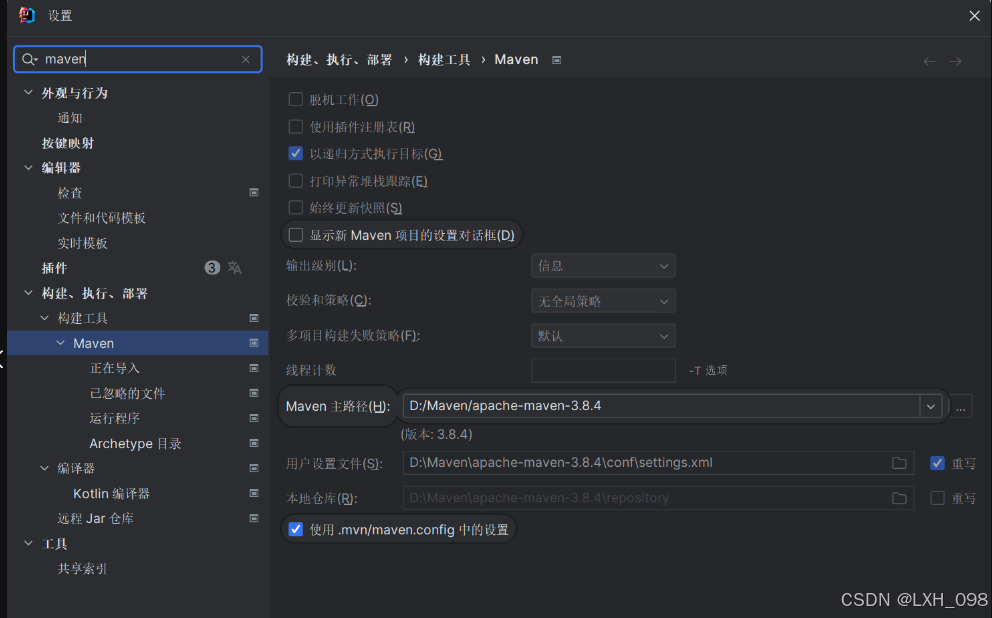Click the 线程计数 input field
992x618 pixels.
(603, 371)
